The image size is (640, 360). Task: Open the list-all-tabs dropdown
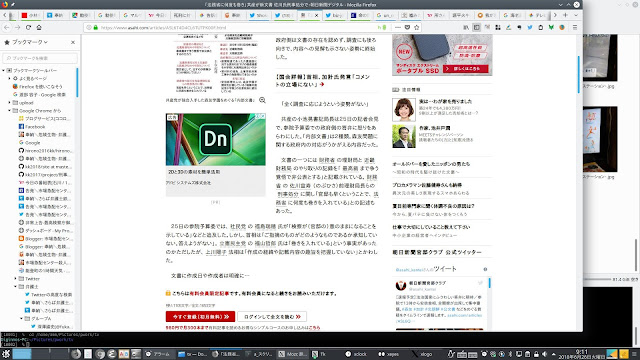(x=576, y=15)
